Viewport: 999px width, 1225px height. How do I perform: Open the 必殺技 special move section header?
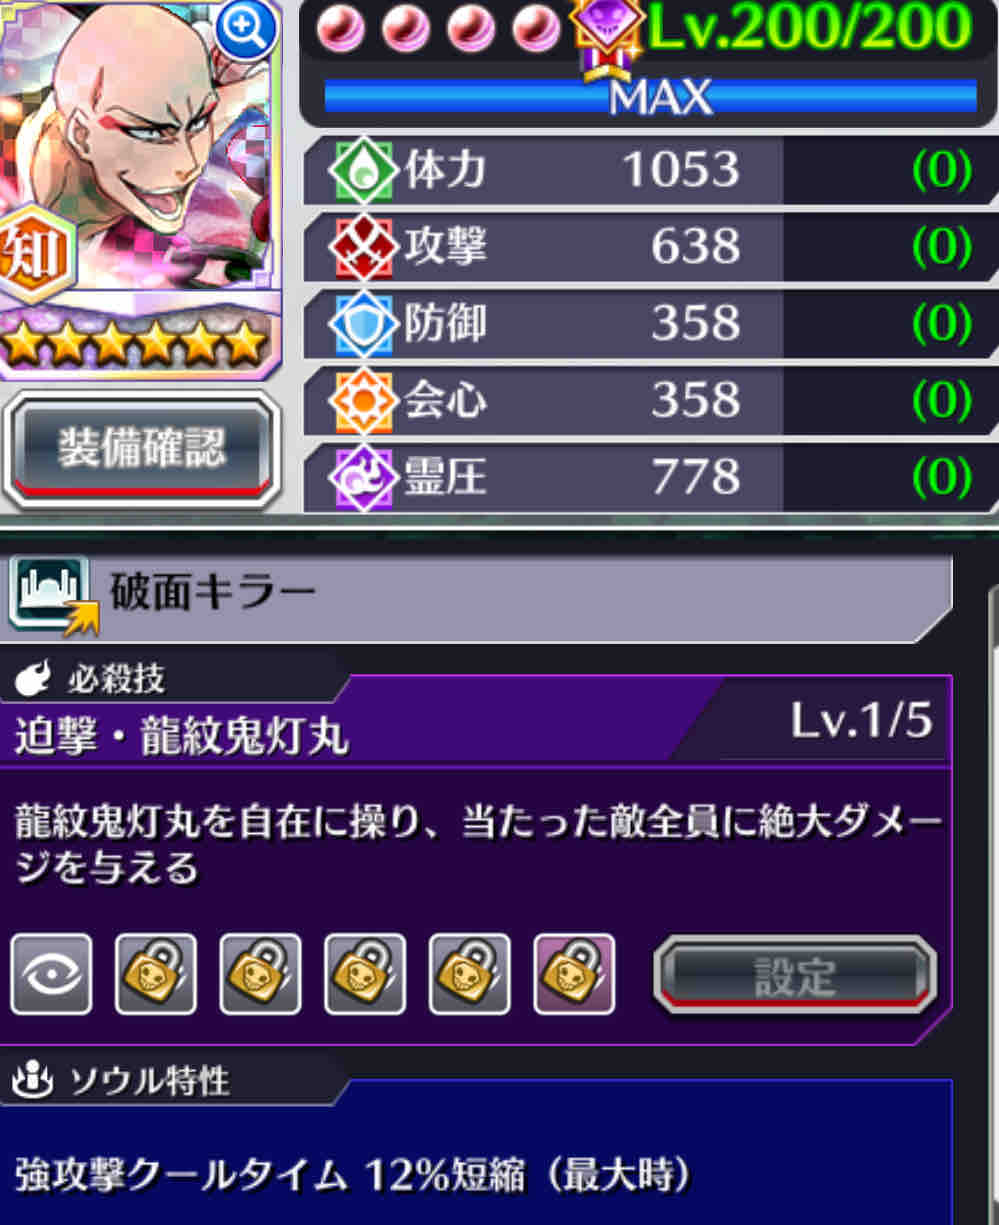115,680
